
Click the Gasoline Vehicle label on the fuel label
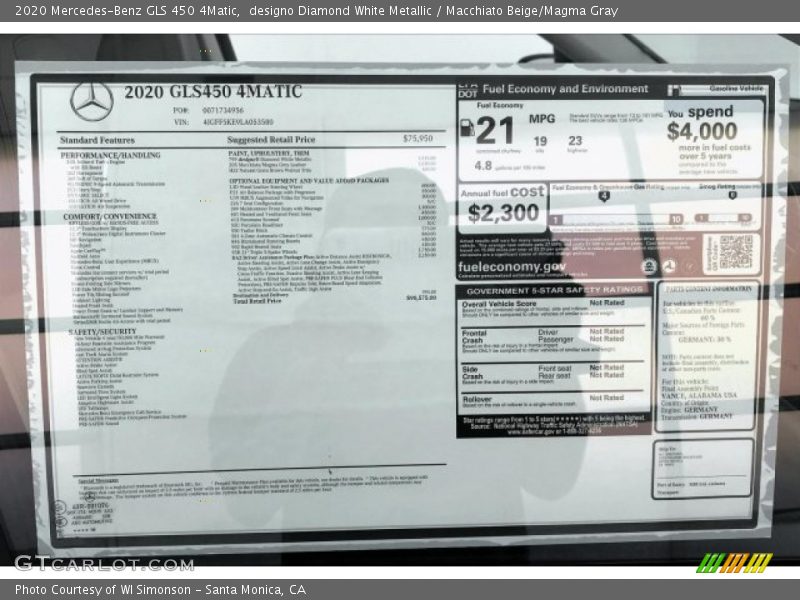coord(736,88)
